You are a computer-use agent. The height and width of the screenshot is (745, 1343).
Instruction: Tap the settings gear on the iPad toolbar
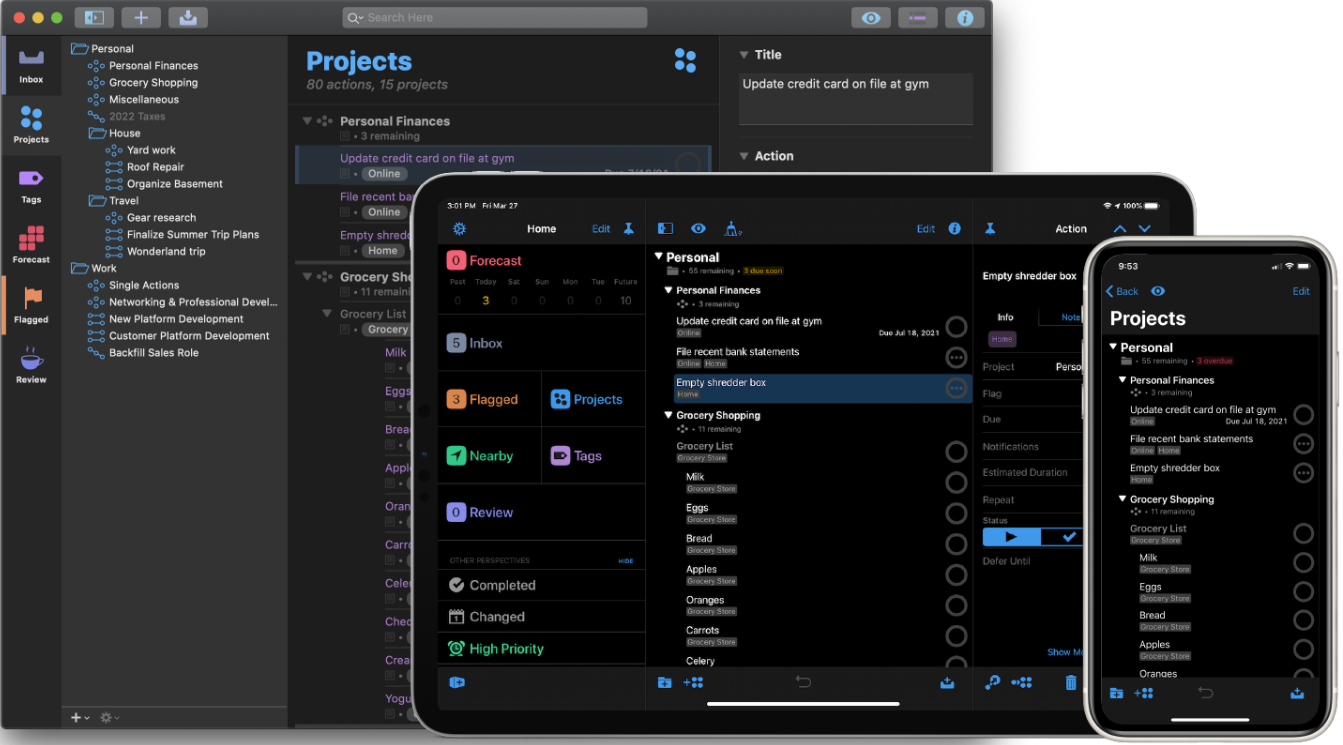point(459,228)
